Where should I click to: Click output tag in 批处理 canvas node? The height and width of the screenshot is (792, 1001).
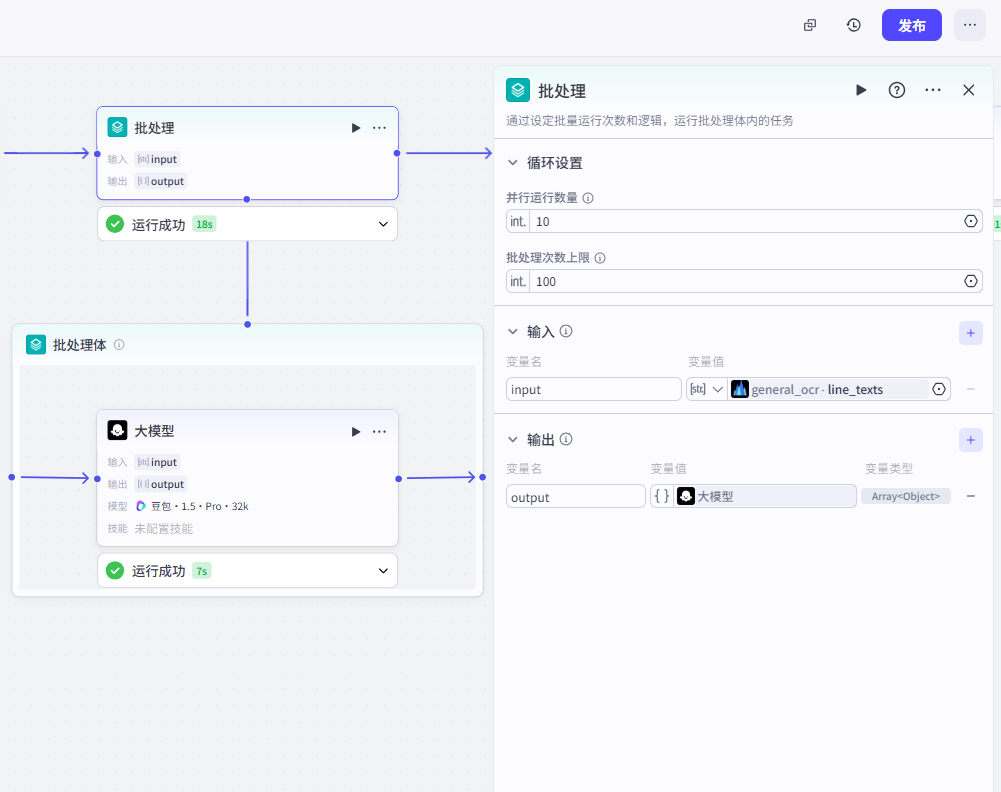pos(160,181)
